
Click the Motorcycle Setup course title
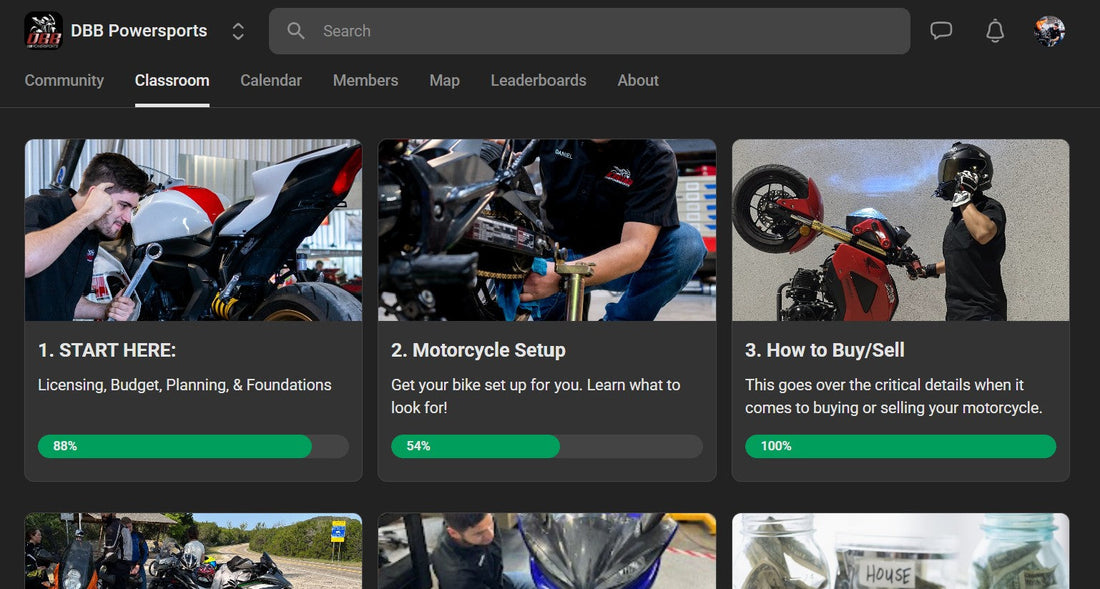[x=478, y=350]
